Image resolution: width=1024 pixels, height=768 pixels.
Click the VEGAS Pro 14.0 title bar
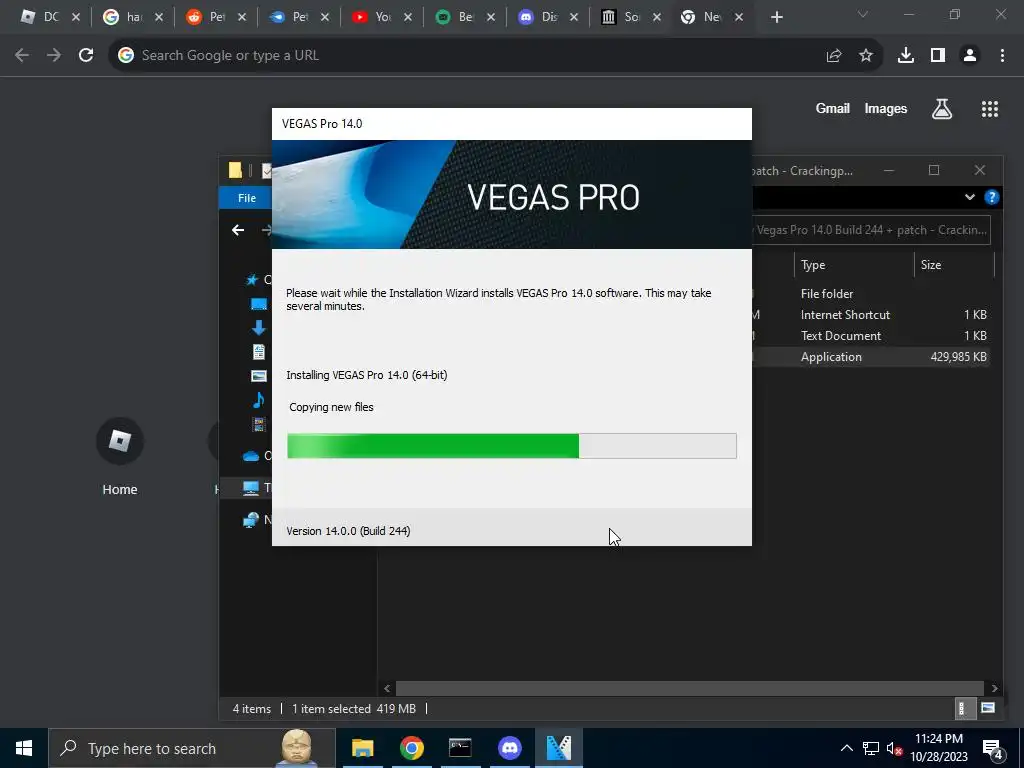click(512, 124)
